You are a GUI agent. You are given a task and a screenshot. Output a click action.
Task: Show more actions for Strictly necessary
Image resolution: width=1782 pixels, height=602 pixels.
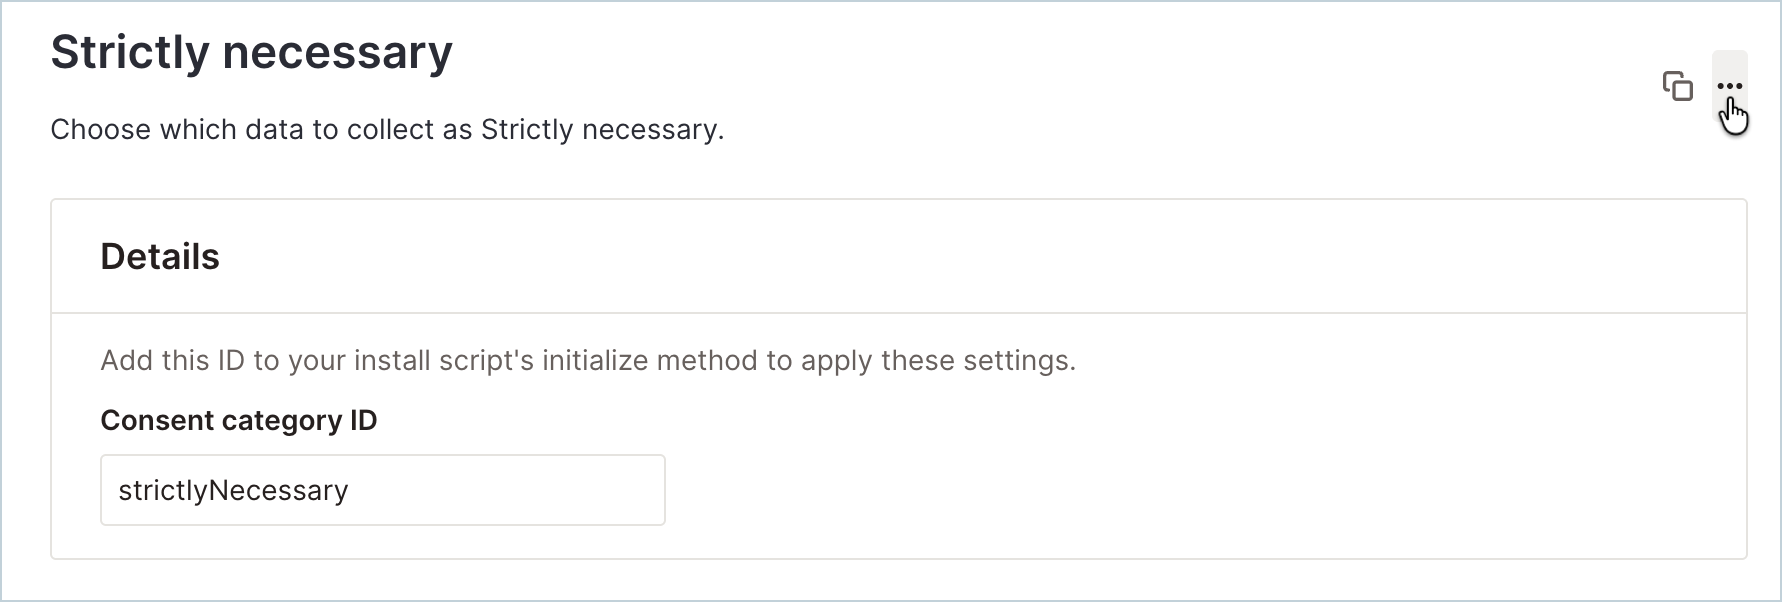click(x=1730, y=86)
